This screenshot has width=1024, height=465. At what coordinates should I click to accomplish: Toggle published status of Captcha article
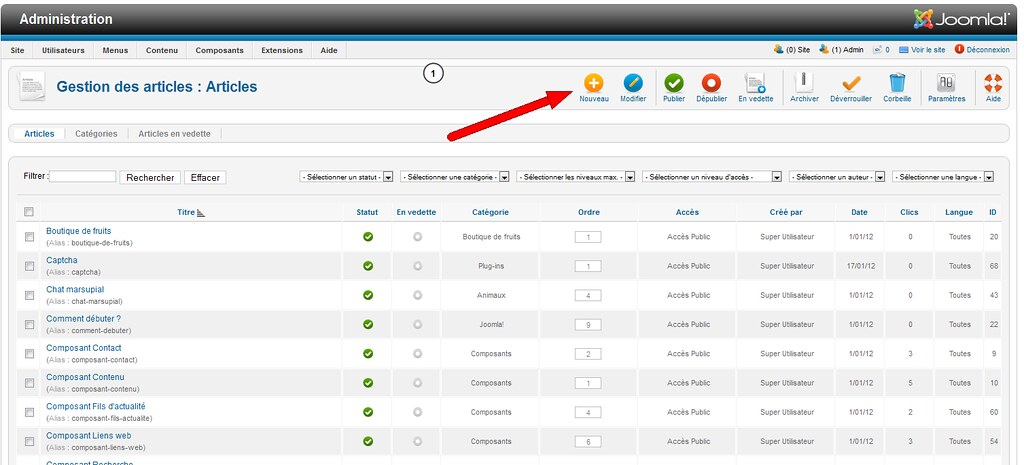pos(368,266)
